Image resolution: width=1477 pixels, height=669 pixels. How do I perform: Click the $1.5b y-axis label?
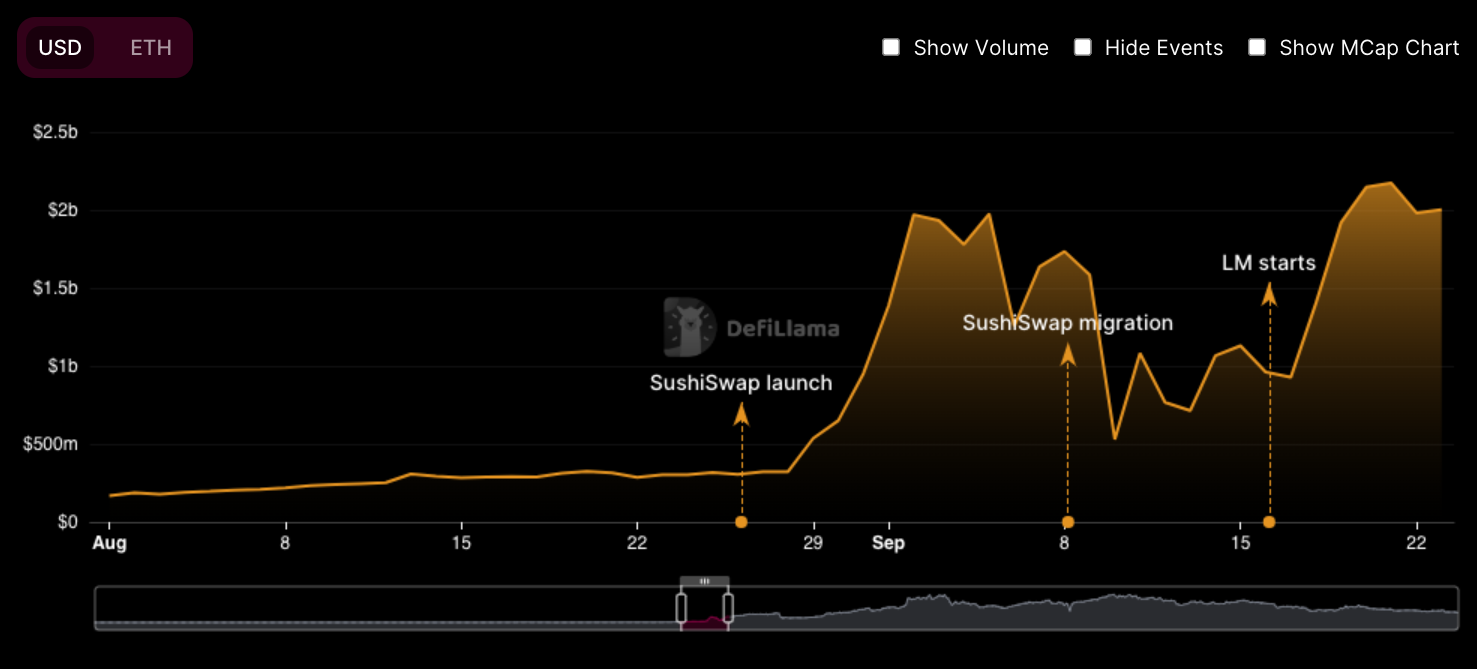[57, 288]
